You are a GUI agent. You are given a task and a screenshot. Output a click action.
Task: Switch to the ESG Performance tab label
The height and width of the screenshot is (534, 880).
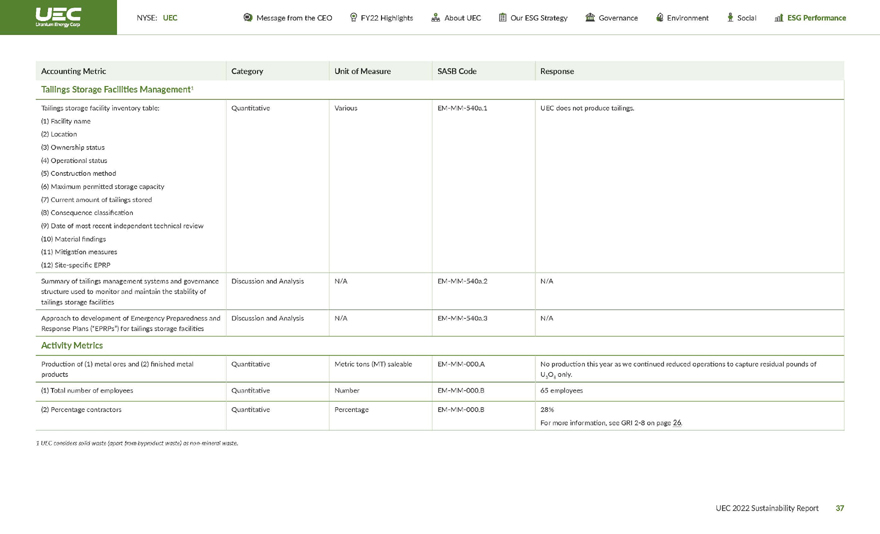[x=816, y=18]
